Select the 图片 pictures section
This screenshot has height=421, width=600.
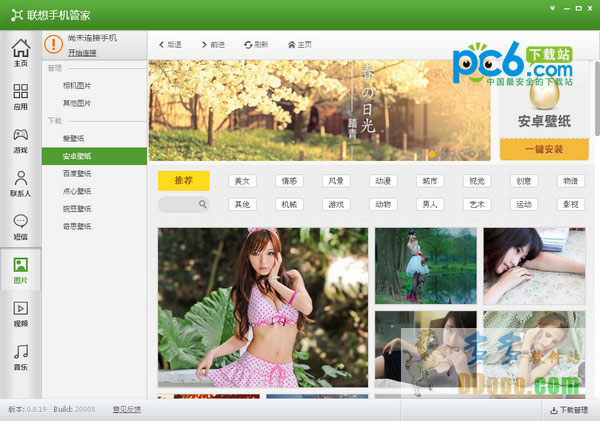click(x=21, y=270)
